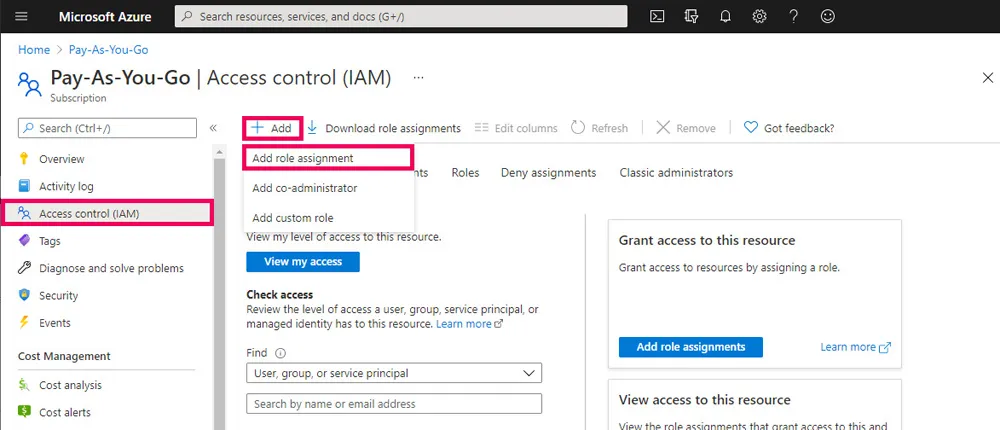Viewport: 1000px width, 430px height.
Task: Click the View my access button
Action: click(x=303, y=262)
